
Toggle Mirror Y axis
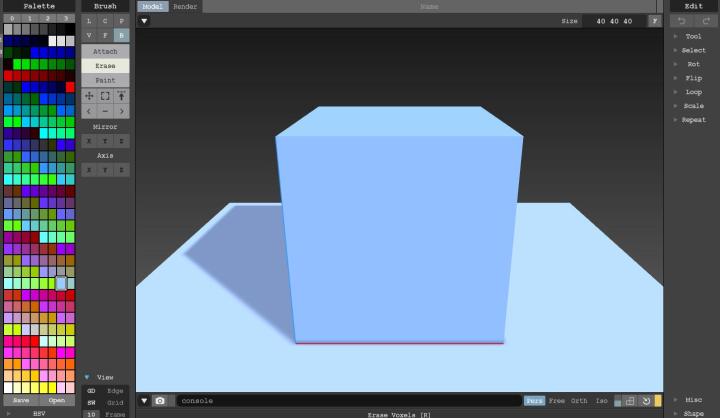[105, 141]
